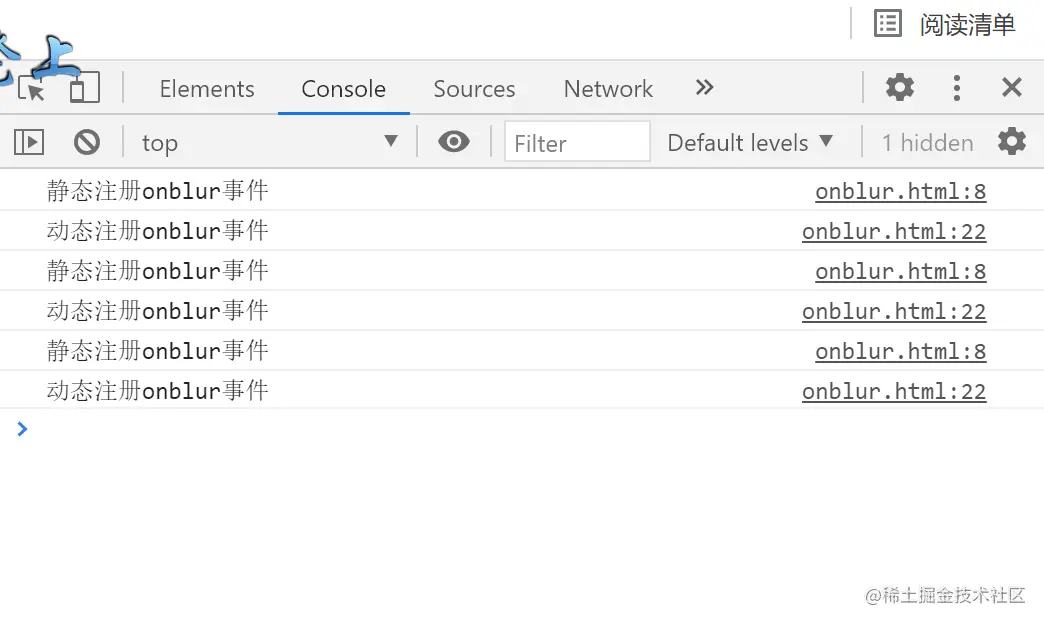The image size is (1044, 624).
Task: Open the last onblur.html:22 source link
Action: pyautogui.click(x=894, y=391)
